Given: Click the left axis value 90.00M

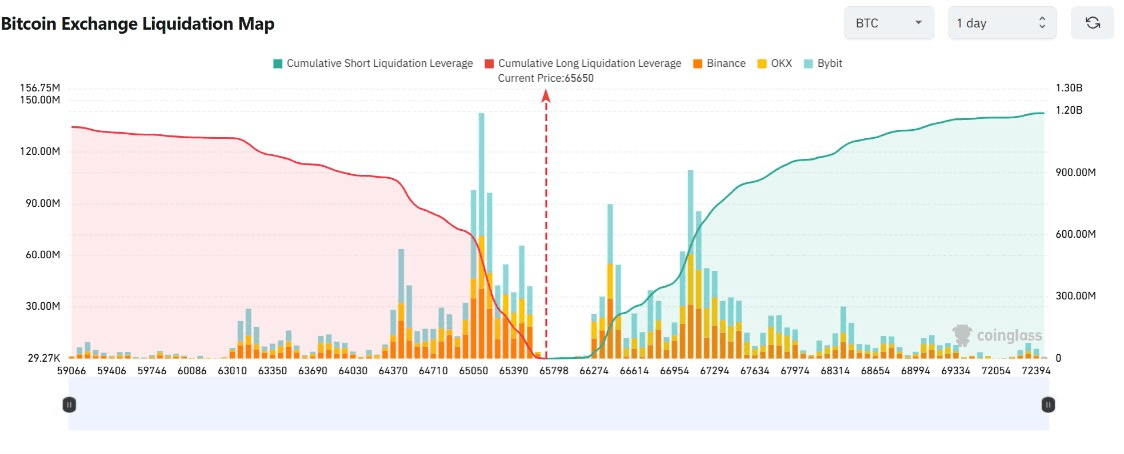Looking at the screenshot, I should point(44,204).
